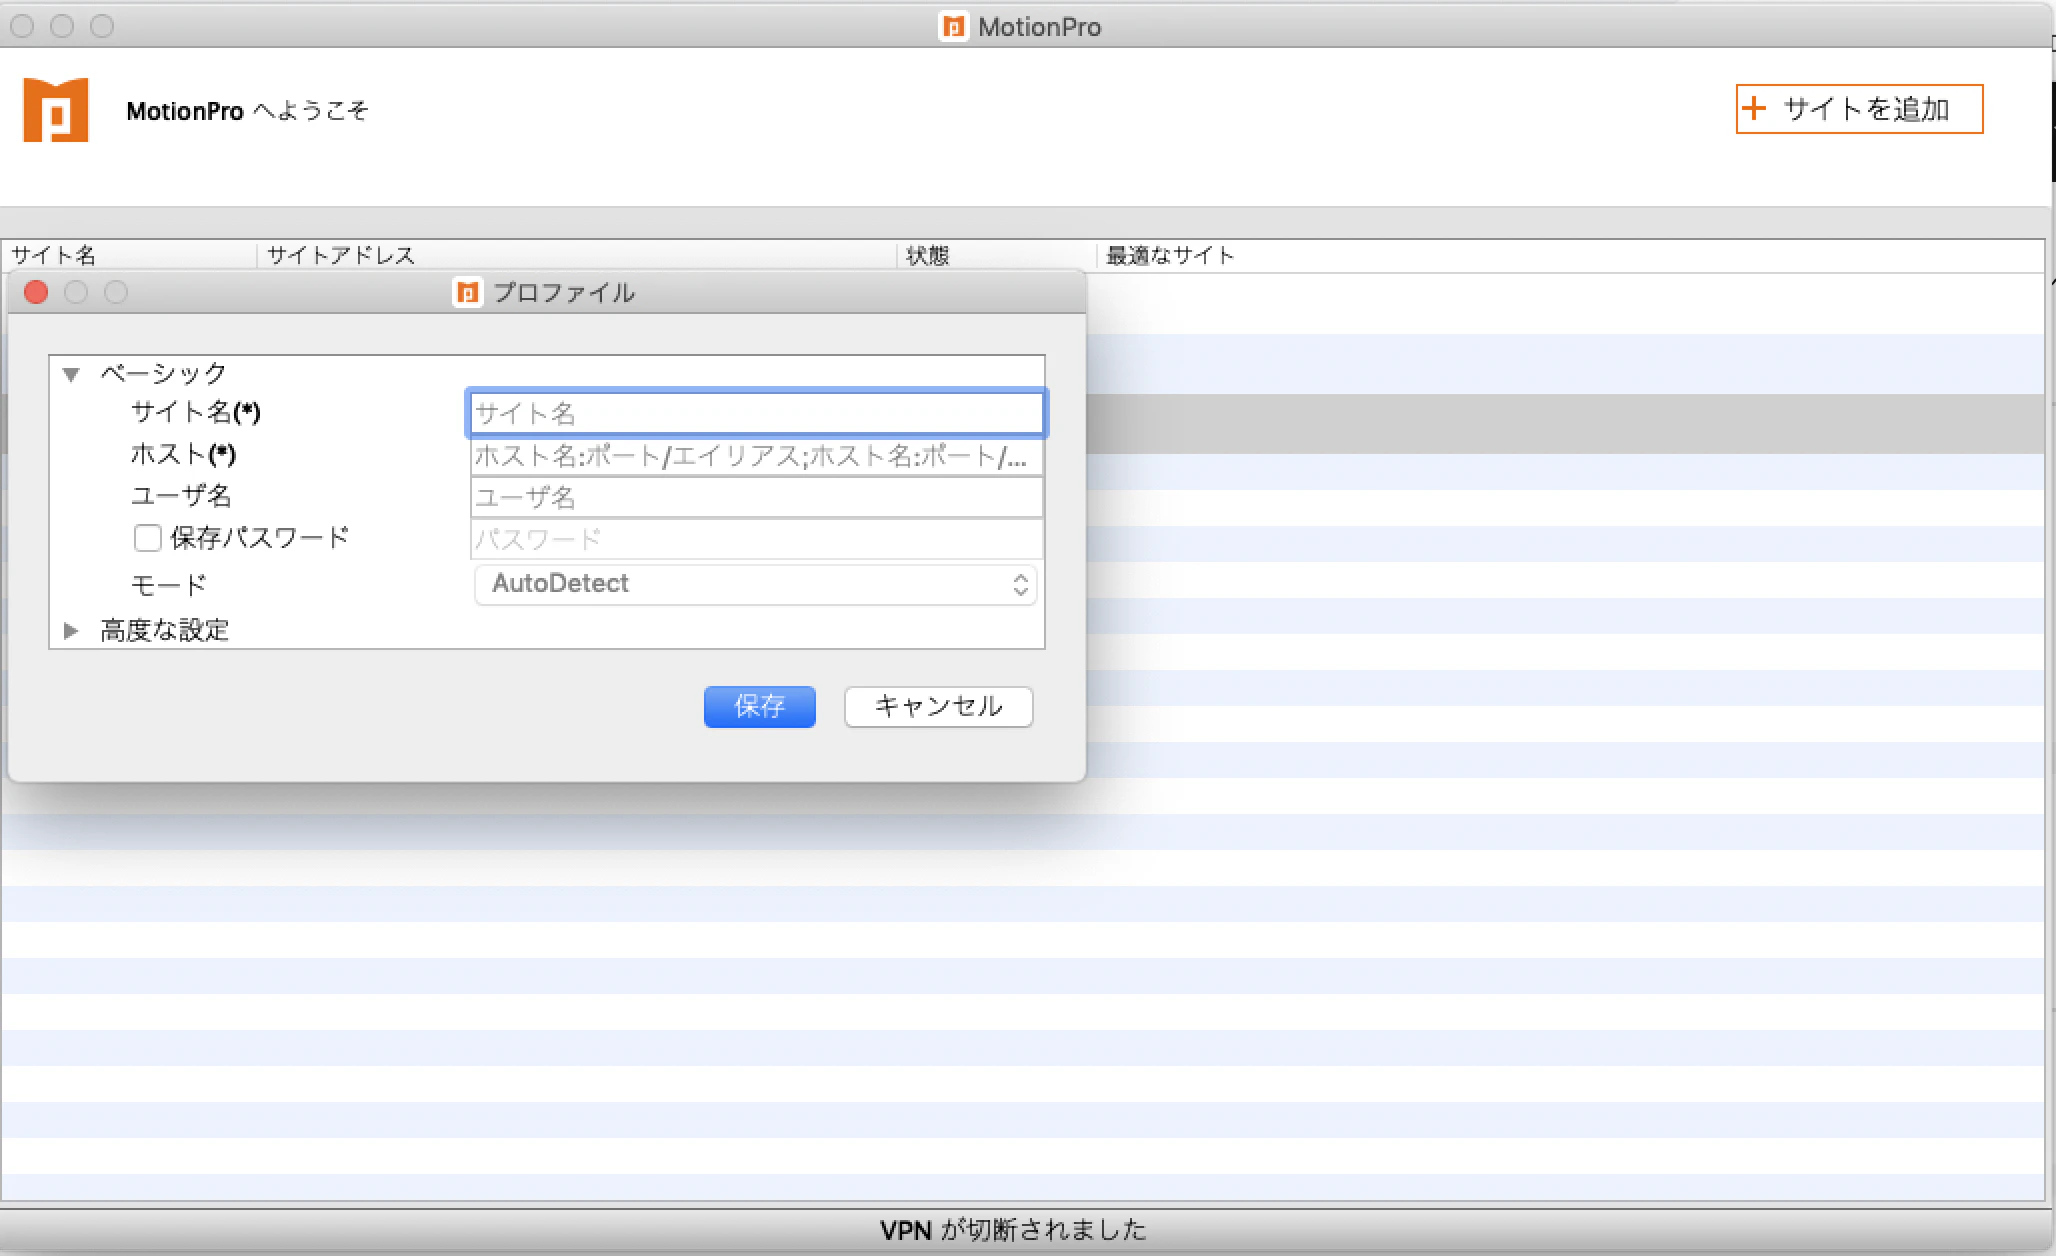Screen dimensions: 2056x1256
Task: Click the パスワード input field
Action: click(x=756, y=539)
